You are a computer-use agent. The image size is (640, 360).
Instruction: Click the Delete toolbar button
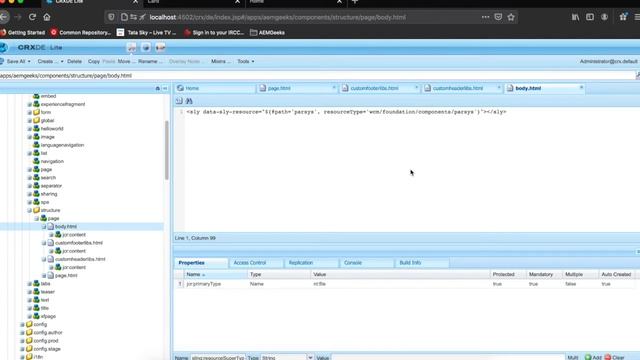point(74,61)
